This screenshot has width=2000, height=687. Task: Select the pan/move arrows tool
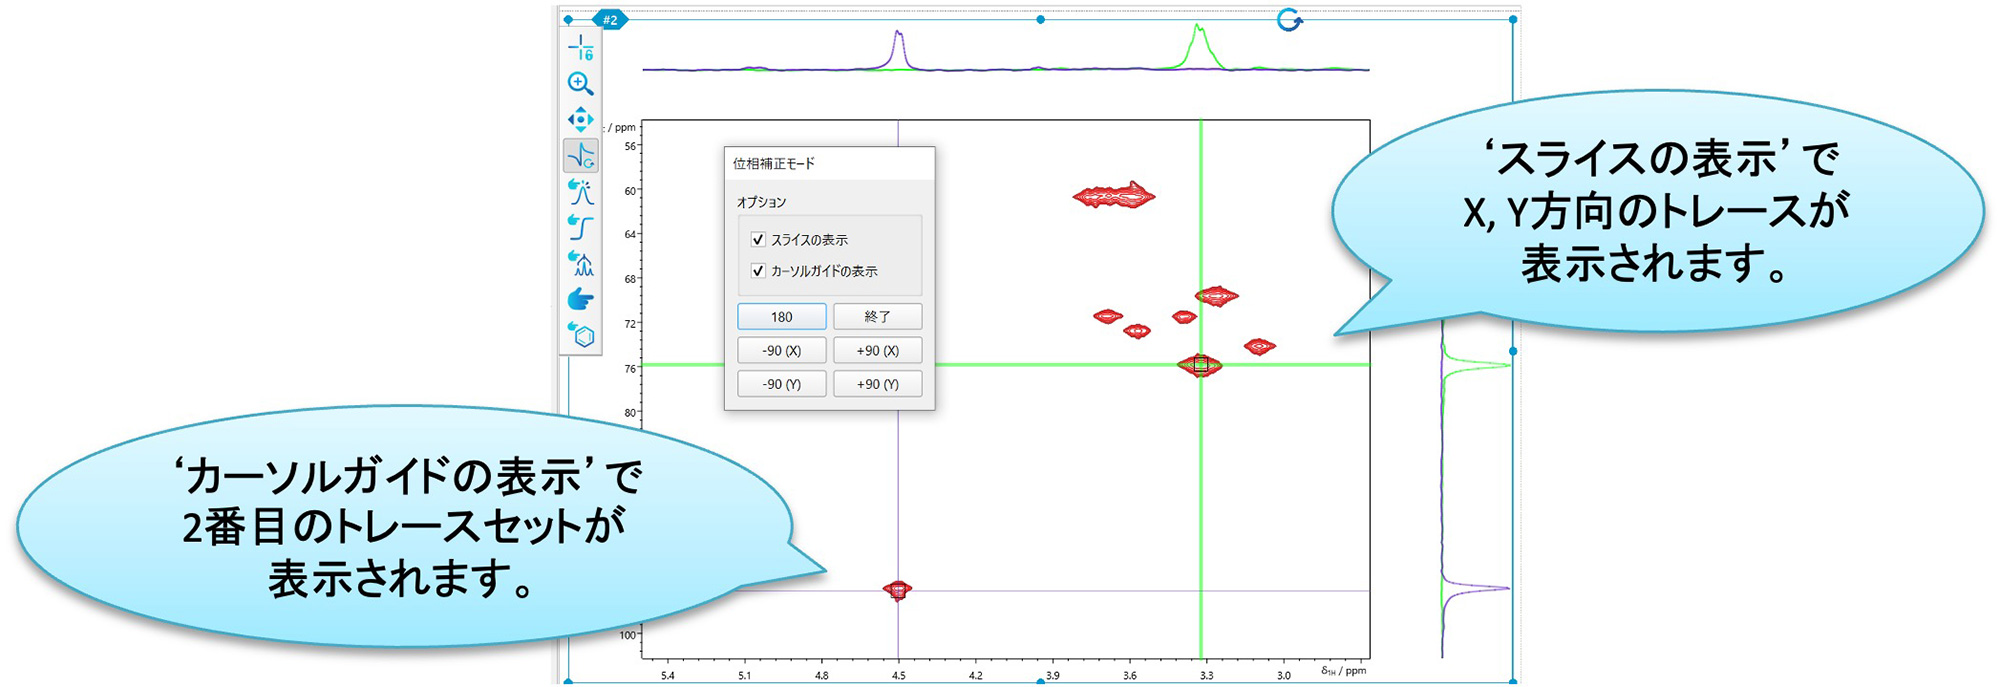[x=581, y=120]
